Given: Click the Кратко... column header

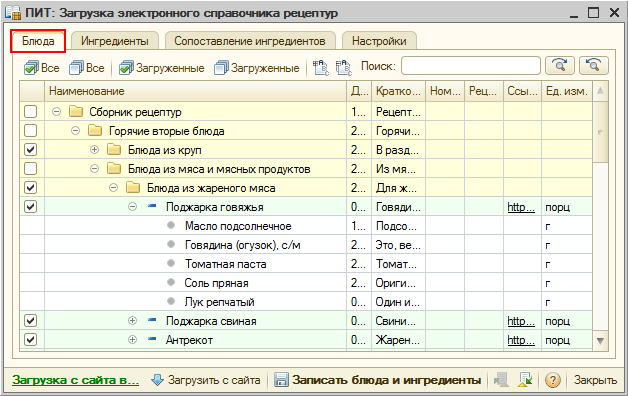Looking at the screenshot, I should point(398,91).
